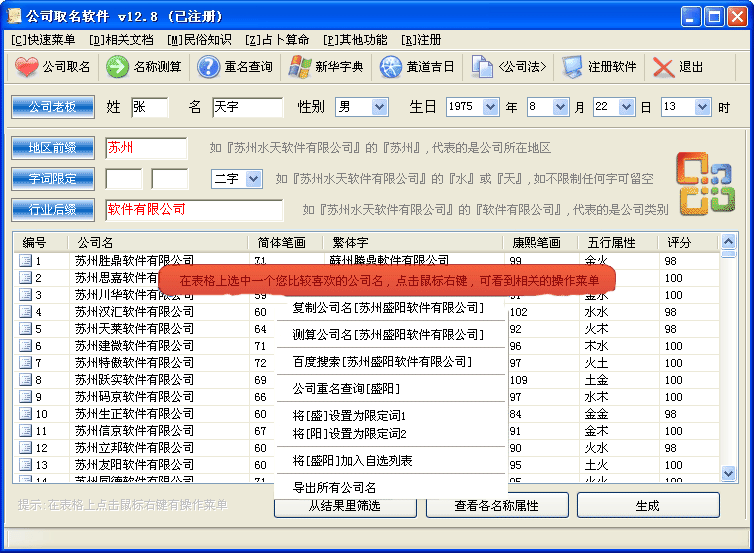754x553 pixels.
Task: Sort by the 公司名 column header
Action: pos(157,242)
